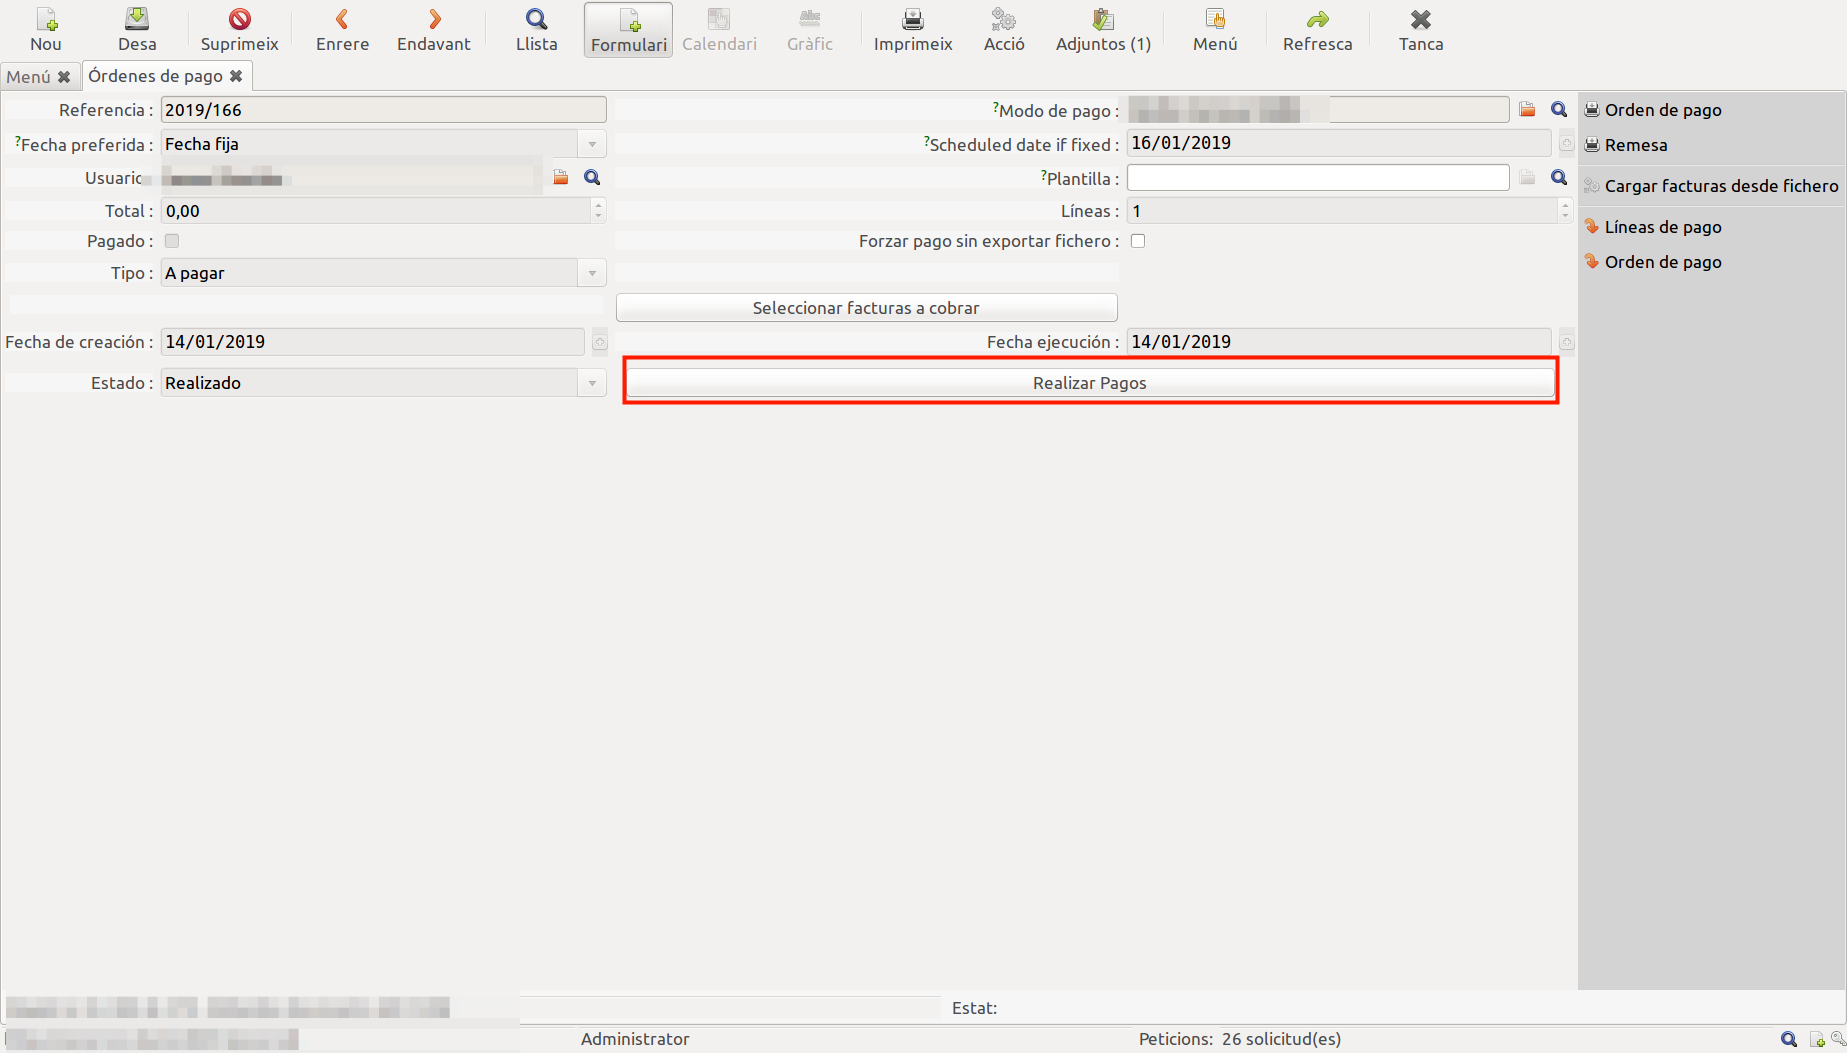Expand the Tipo dropdown

592,274
